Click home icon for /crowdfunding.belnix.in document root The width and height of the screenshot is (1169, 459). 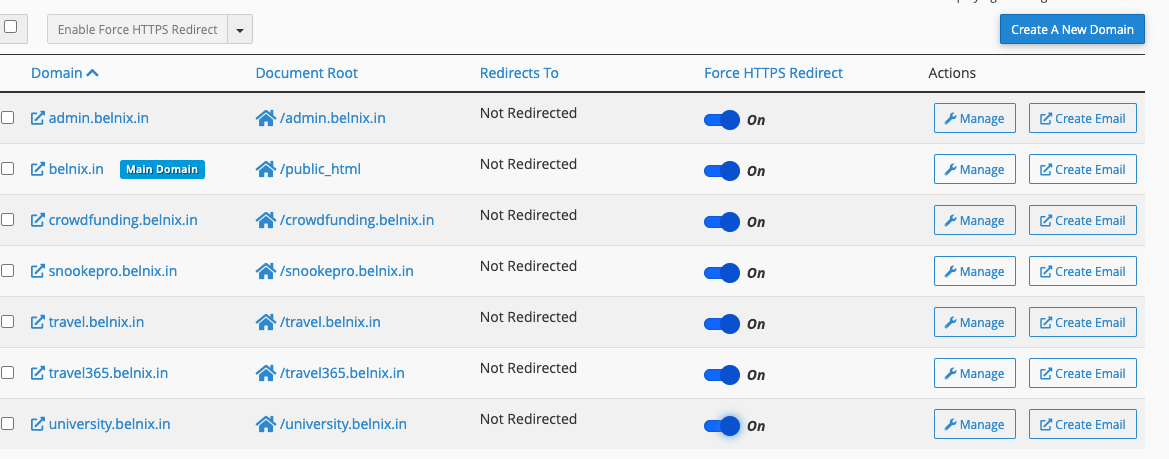[265, 220]
